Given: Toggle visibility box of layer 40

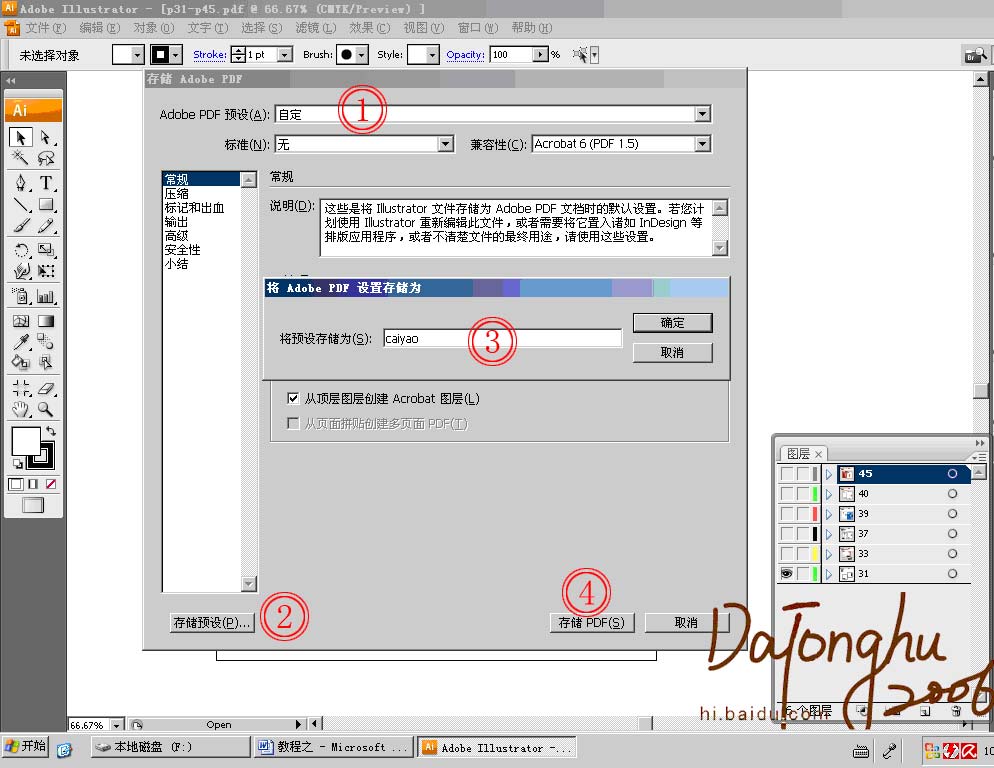Looking at the screenshot, I should (x=787, y=493).
